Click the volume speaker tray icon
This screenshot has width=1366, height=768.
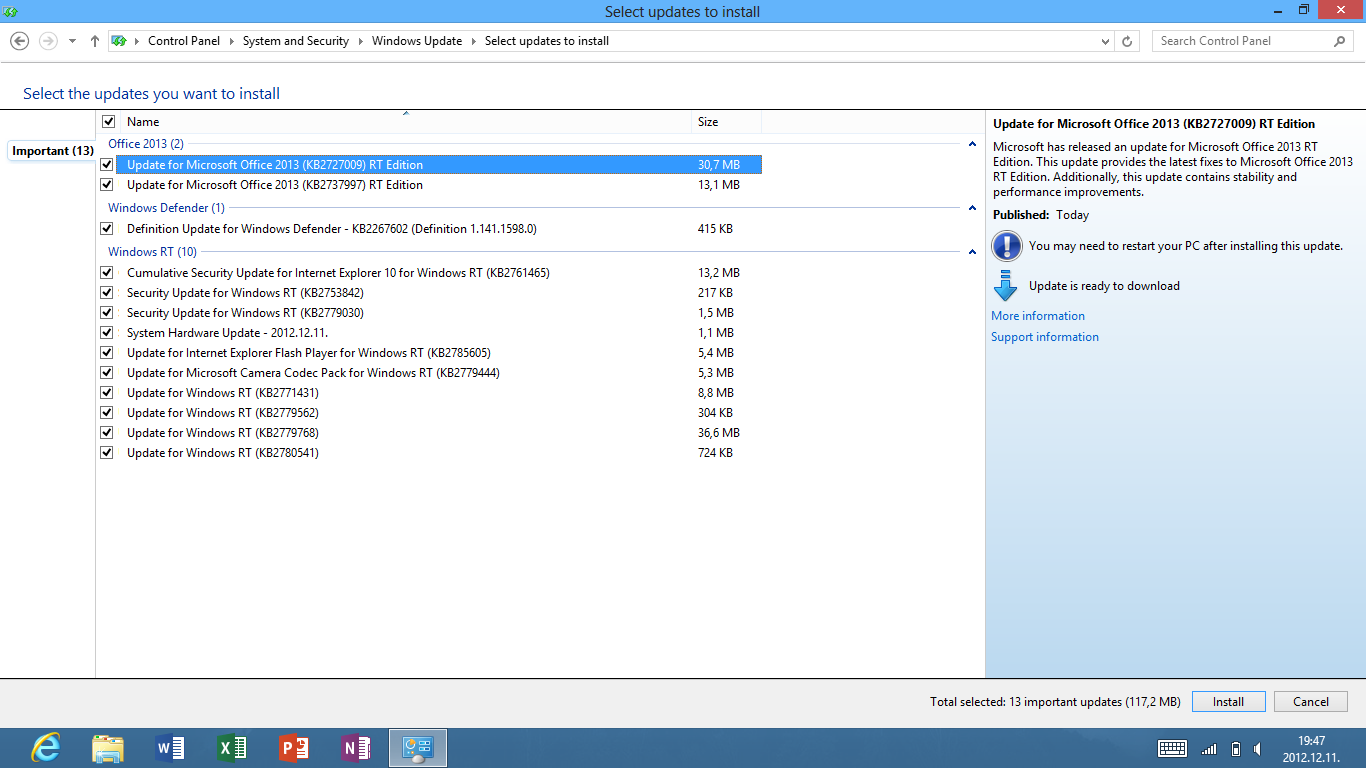click(x=1257, y=749)
